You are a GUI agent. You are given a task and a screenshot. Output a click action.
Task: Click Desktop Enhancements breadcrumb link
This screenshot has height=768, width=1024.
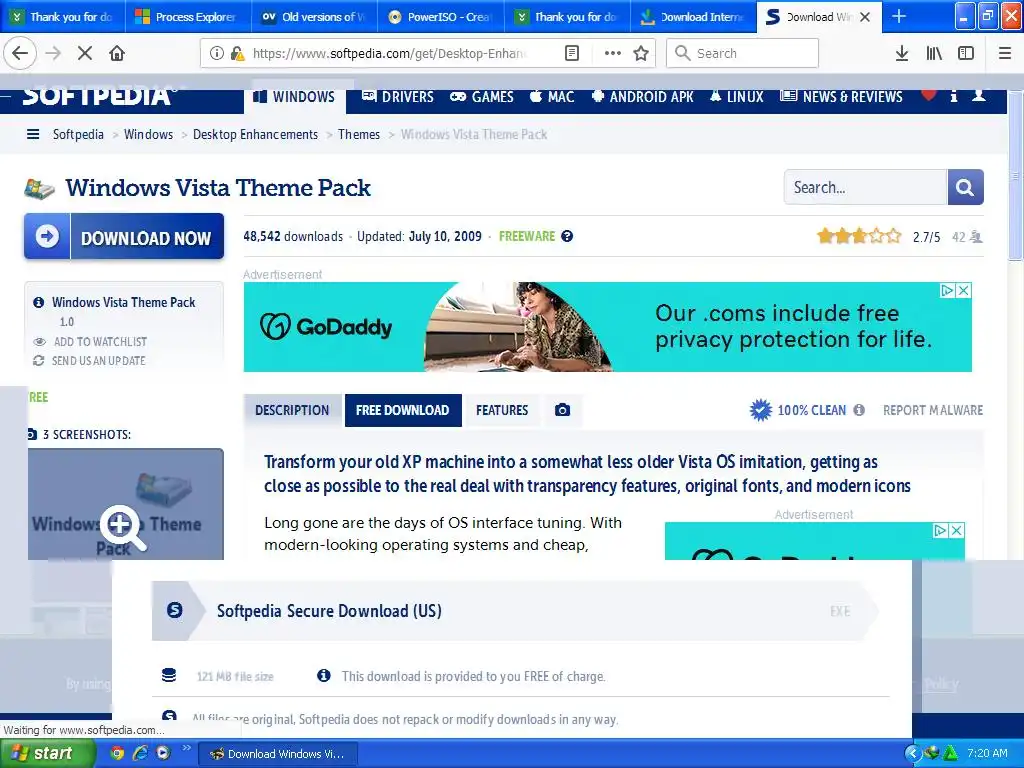click(x=255, y=135)
